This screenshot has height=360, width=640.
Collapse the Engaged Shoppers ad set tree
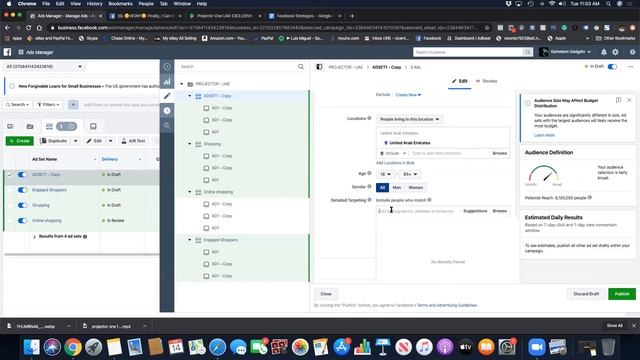189,240
